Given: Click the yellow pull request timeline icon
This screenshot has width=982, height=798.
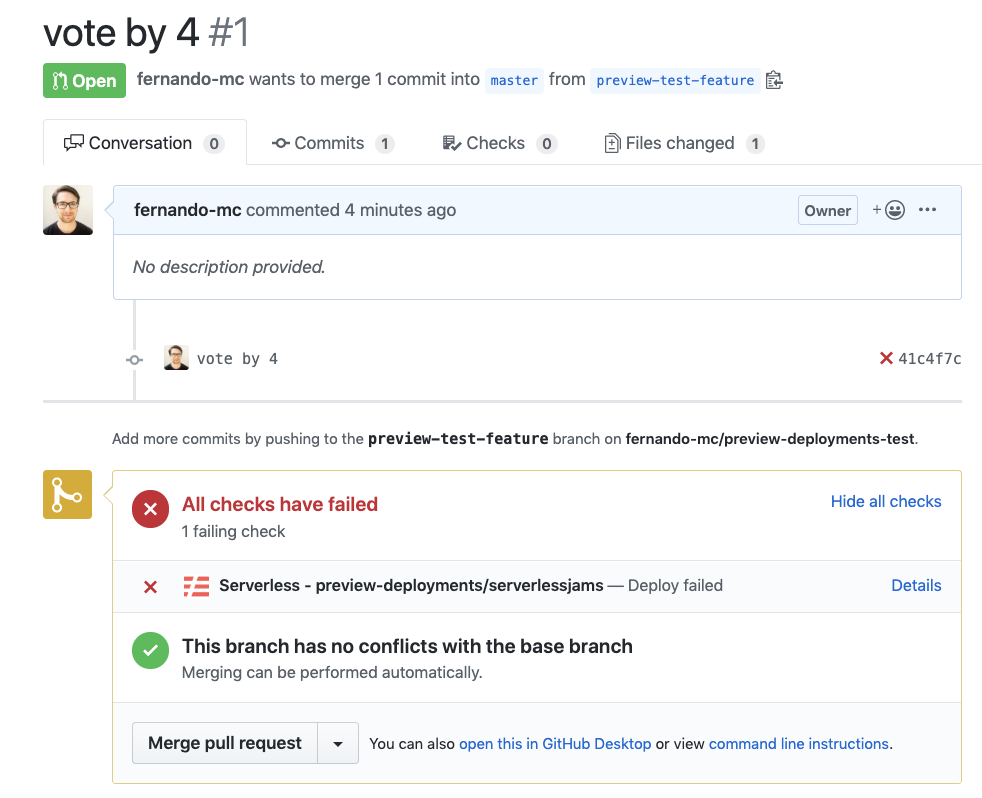Looking at the screenshot, I should [67, 494].
